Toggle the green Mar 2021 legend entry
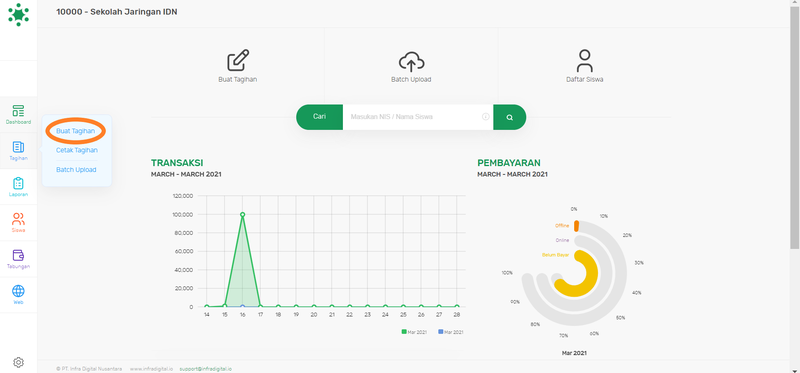This screenshot has width=800, height=373. (414, 332)
